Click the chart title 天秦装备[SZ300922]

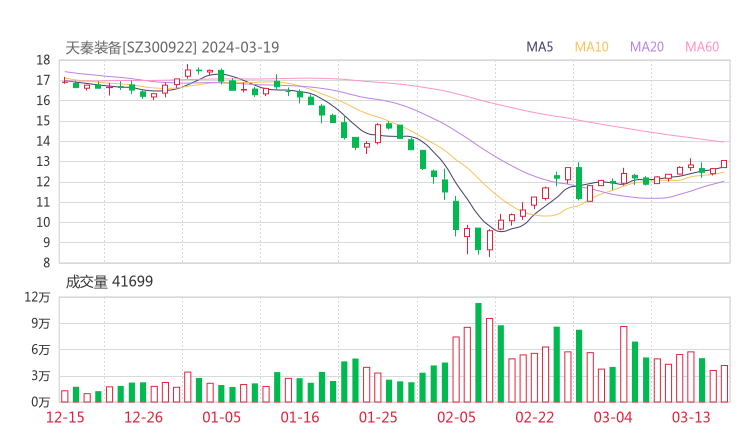click(130, 47)
